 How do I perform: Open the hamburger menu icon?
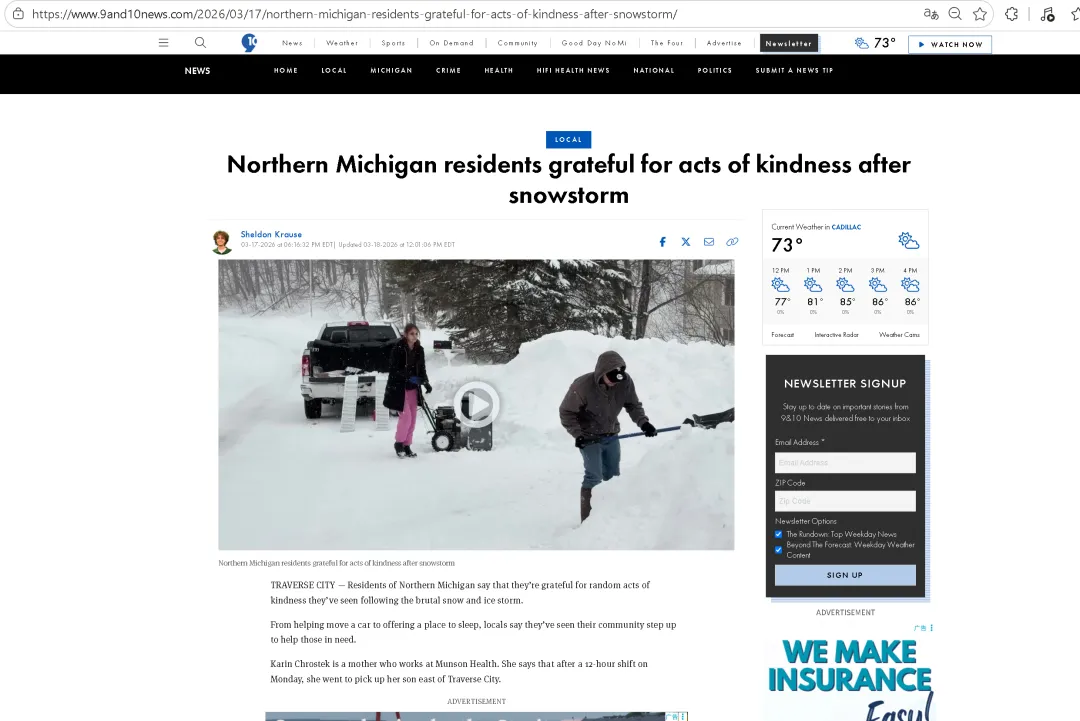pos(163,43)
